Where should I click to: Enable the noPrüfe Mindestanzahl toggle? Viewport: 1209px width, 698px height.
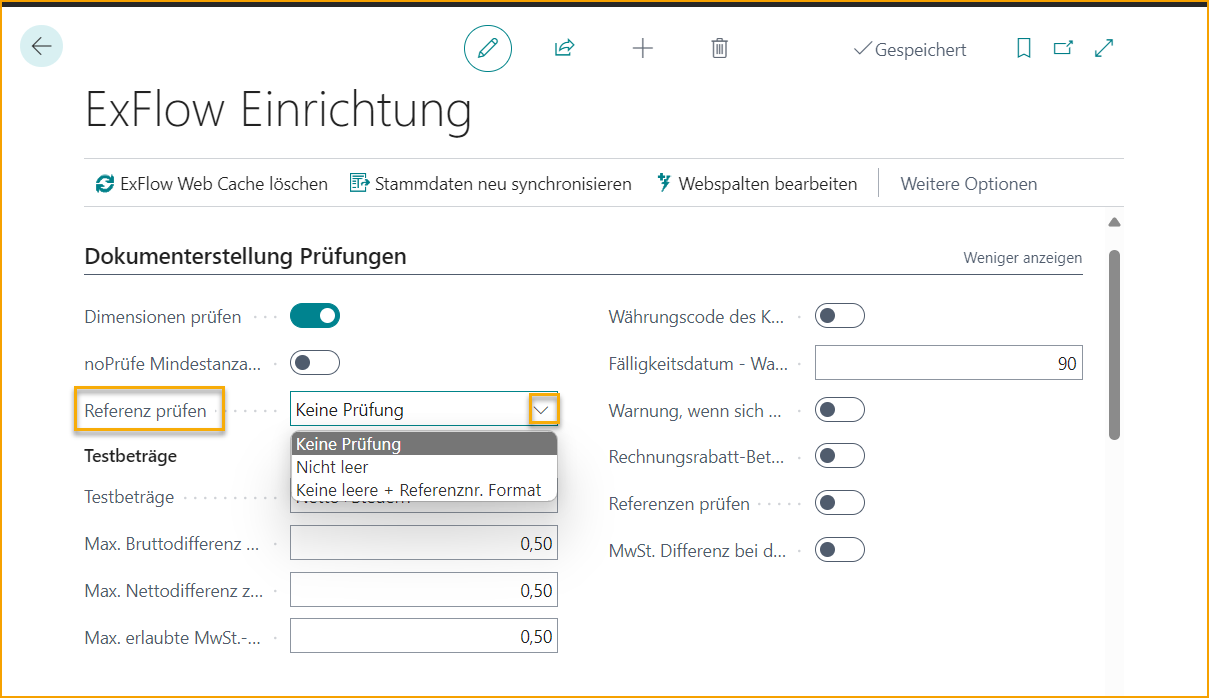coord(315,362)
